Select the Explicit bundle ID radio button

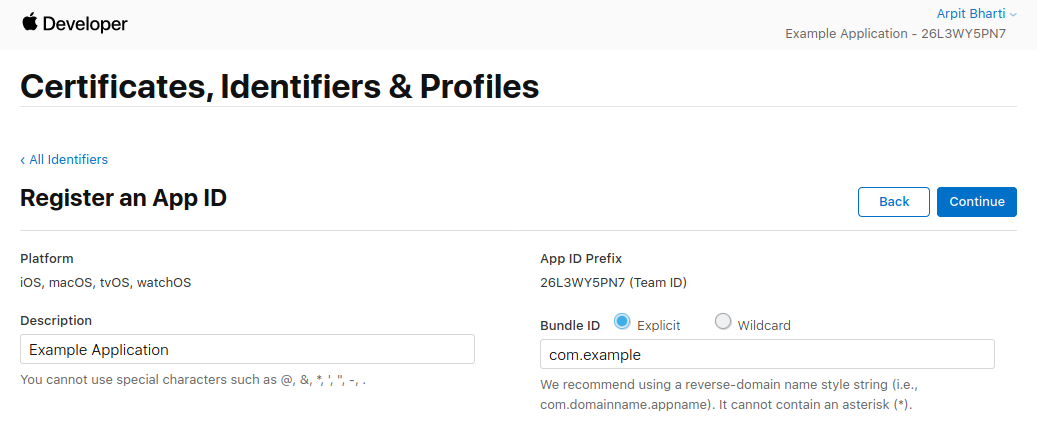622,322
